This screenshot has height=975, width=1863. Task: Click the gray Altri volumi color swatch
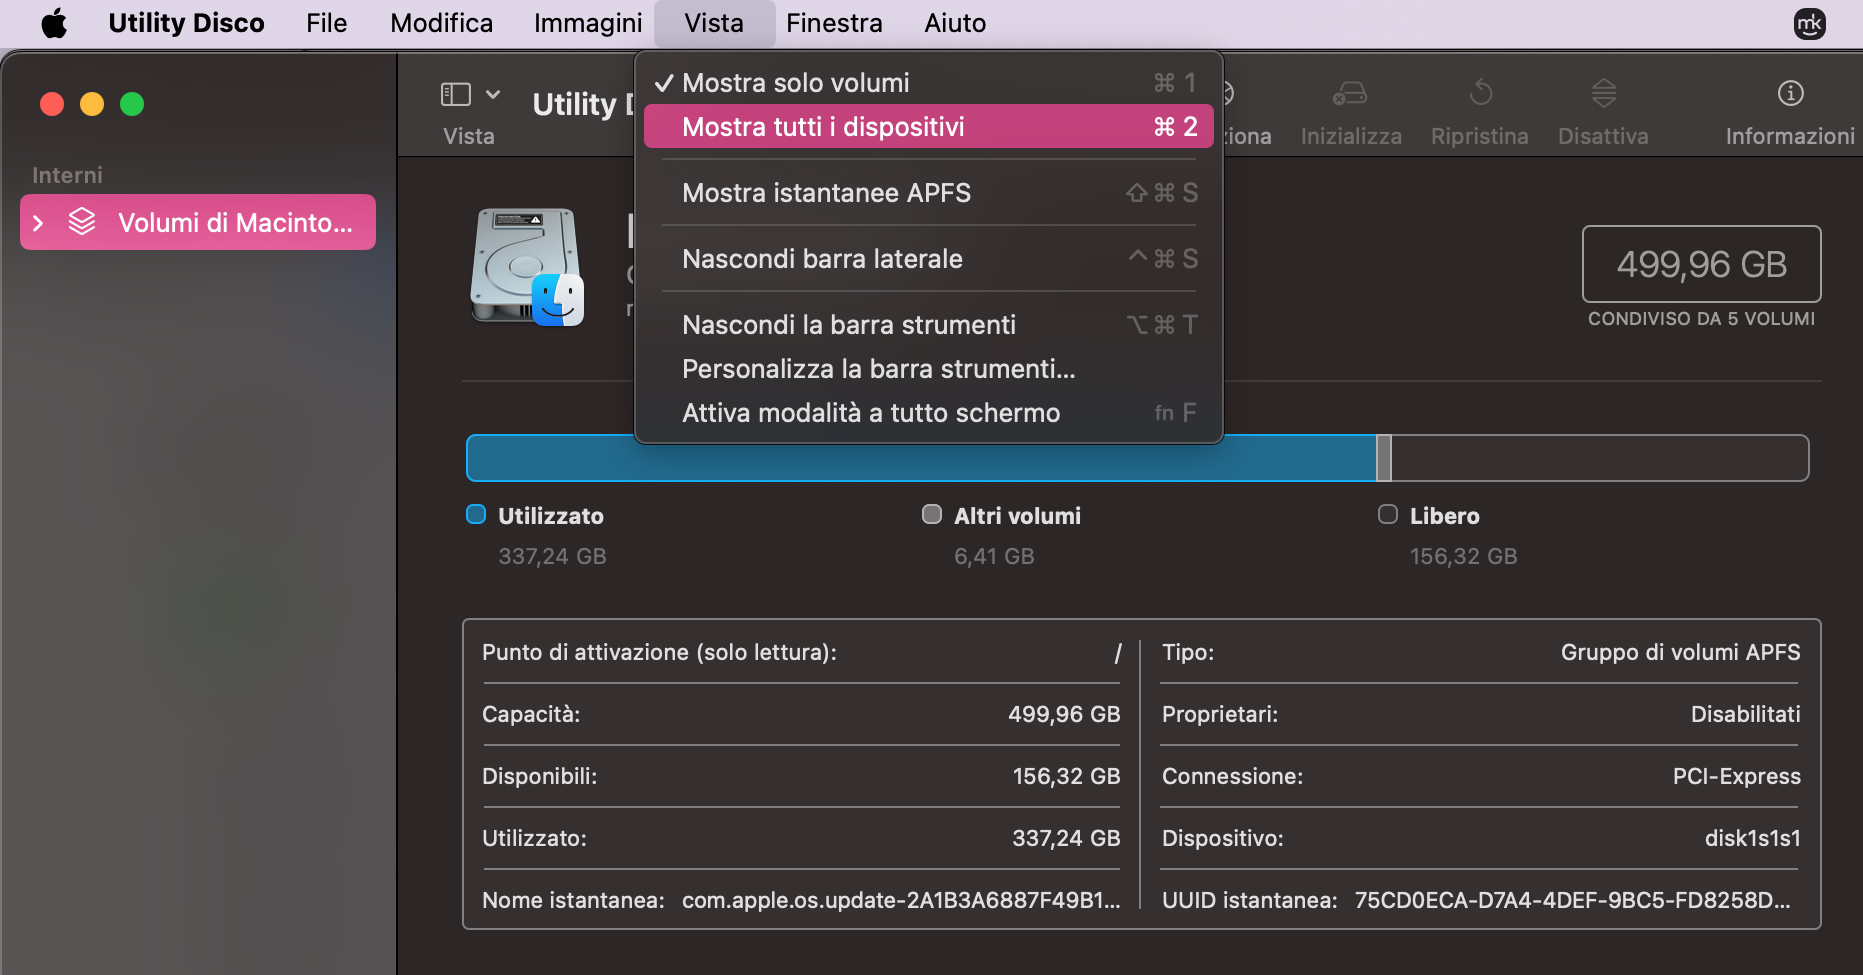click(932, 514)
